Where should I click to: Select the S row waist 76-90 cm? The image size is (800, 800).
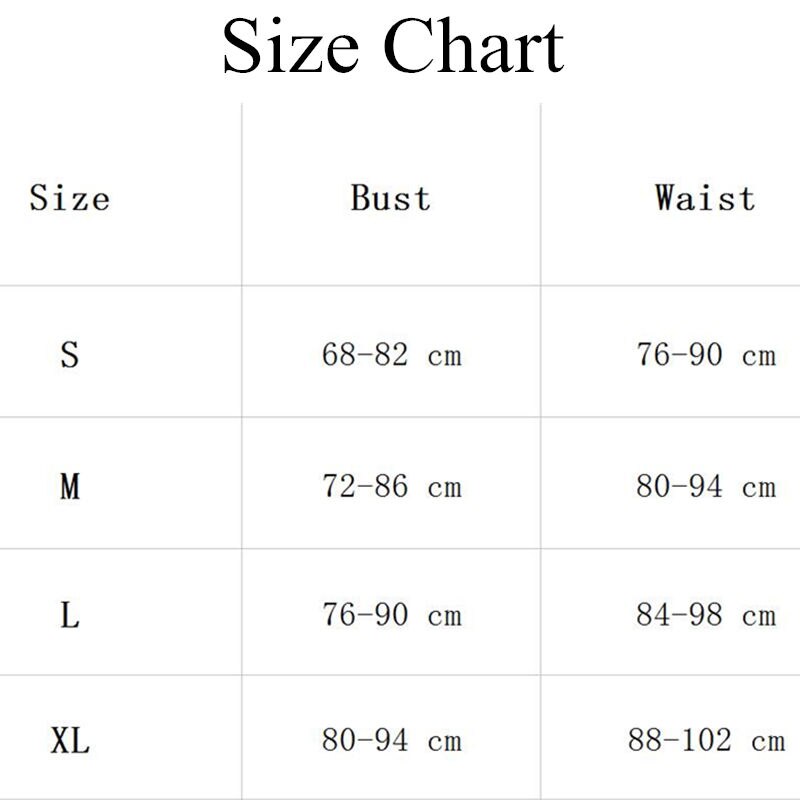point(706,355)
